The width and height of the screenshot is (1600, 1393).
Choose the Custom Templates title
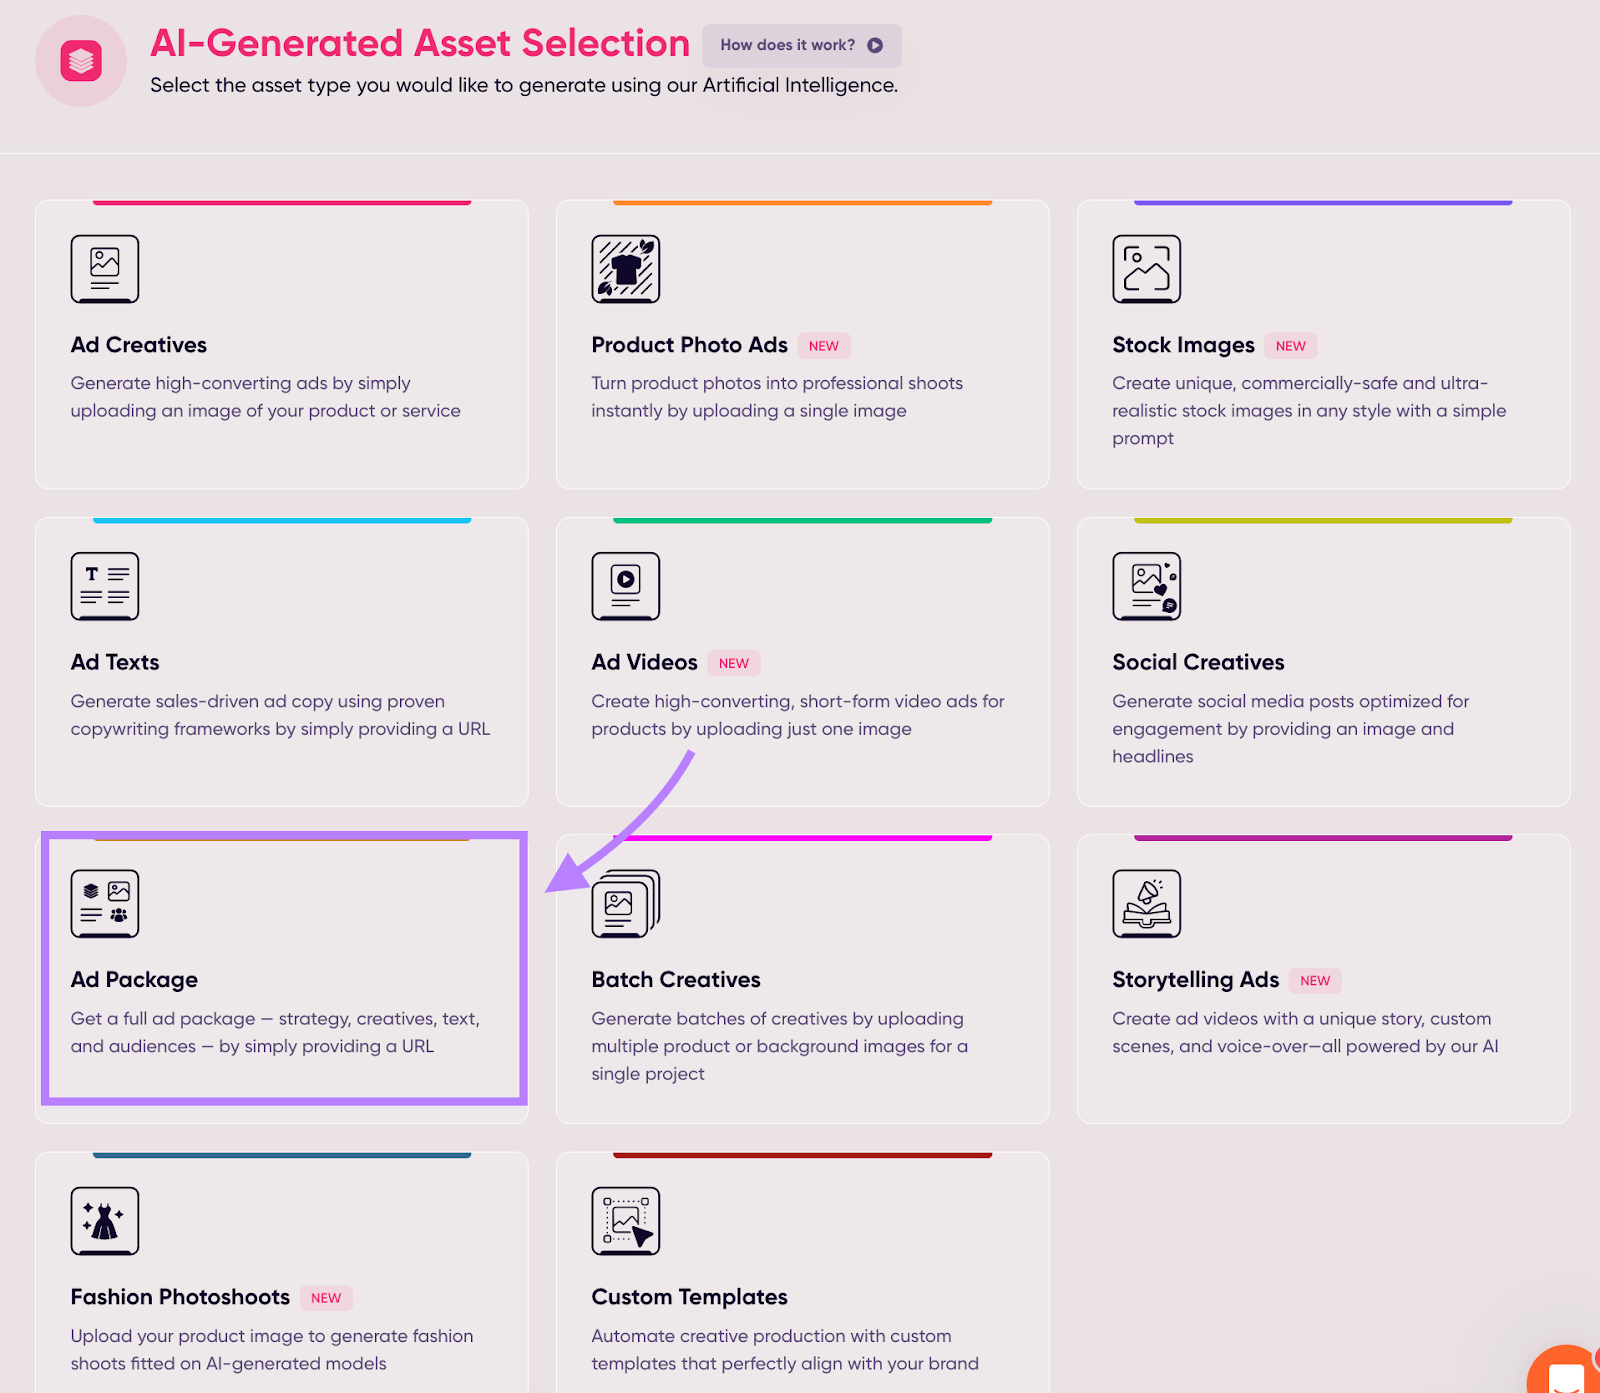689,1297
